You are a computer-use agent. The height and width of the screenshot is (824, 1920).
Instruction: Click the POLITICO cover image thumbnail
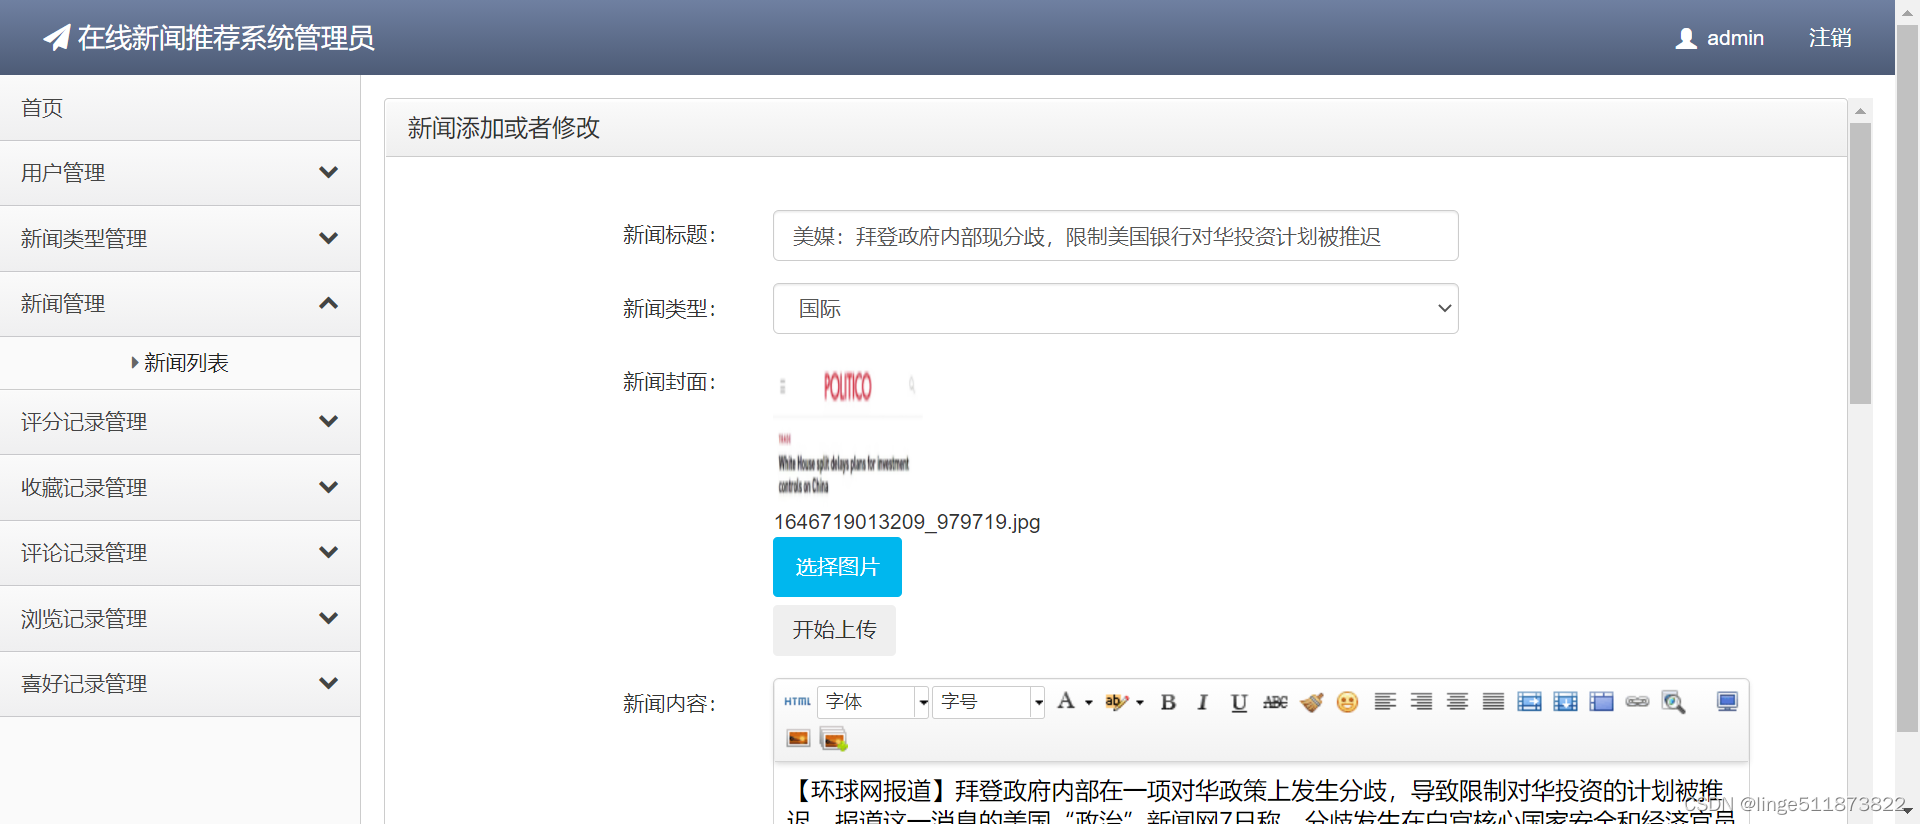point(848,433)
